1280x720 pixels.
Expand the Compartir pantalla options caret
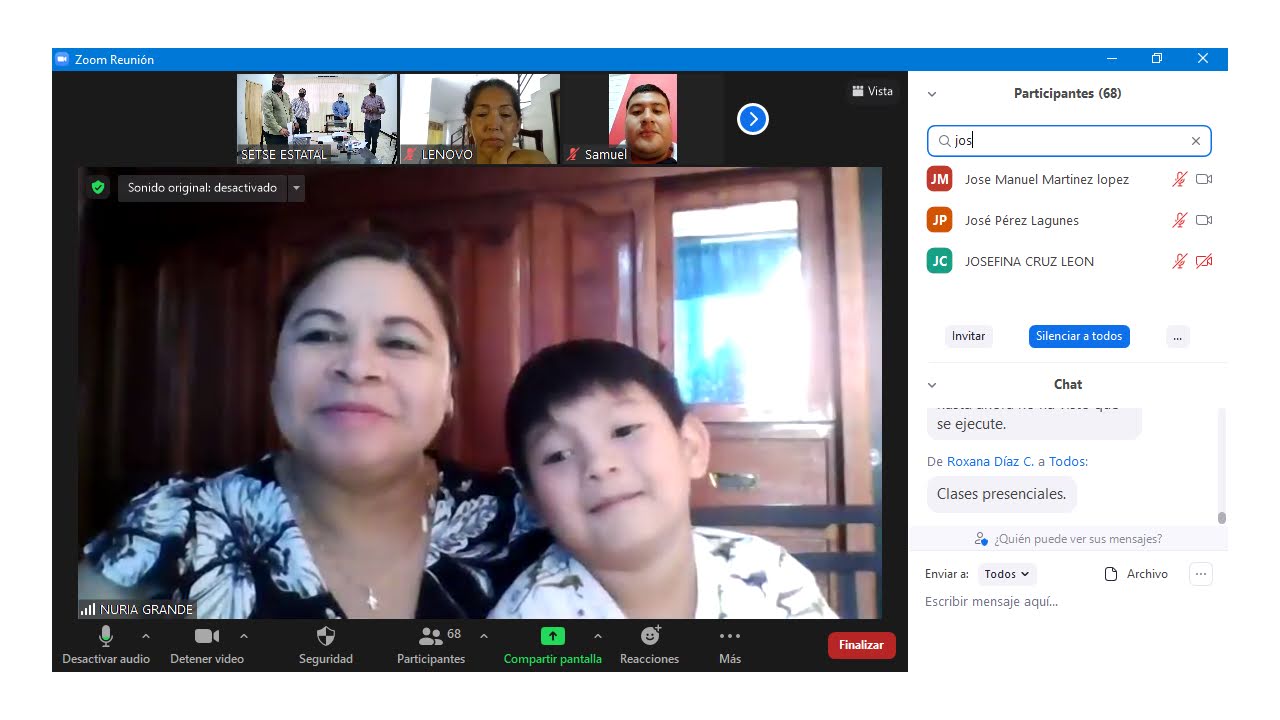(598, 636)
